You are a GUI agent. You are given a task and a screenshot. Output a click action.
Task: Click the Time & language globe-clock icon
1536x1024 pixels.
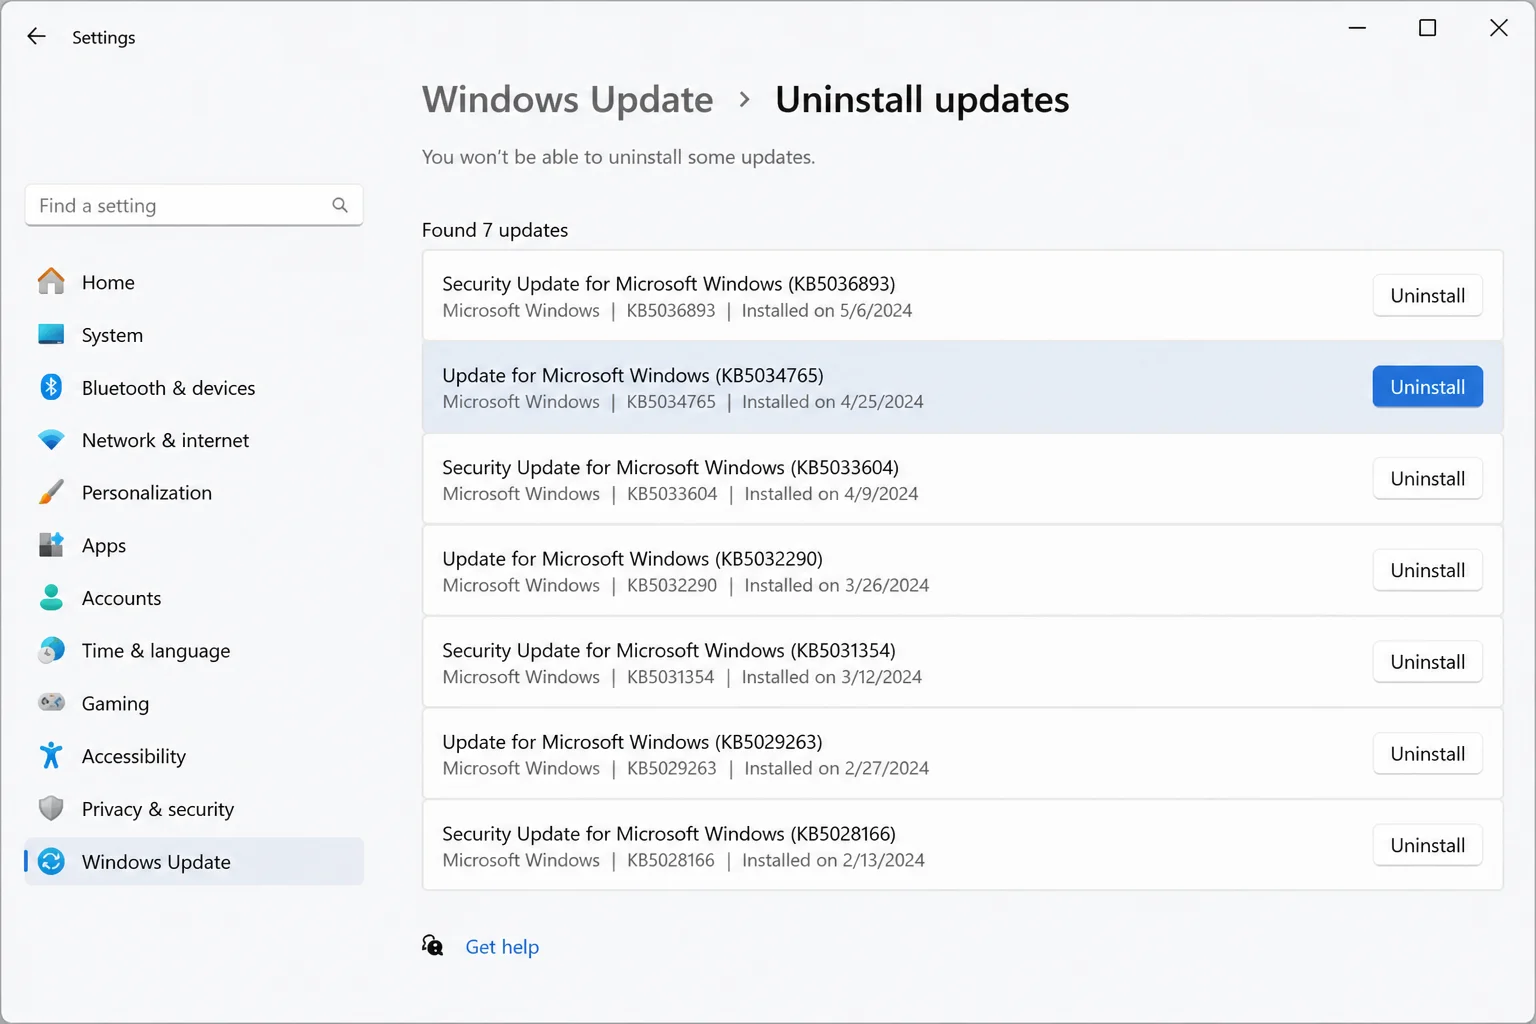[51, 650]
